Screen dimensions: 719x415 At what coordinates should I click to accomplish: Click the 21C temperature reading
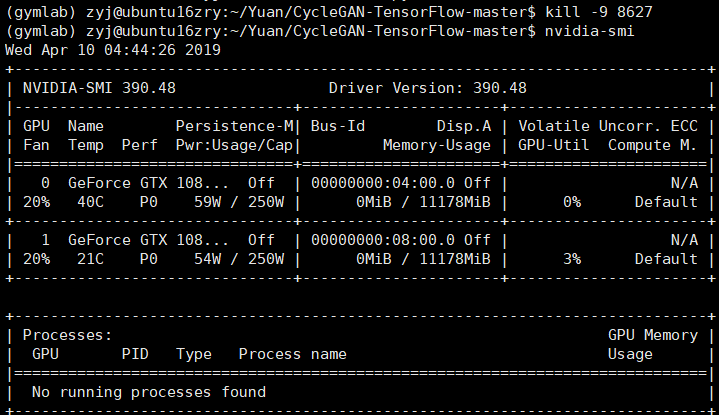(81, 259)
